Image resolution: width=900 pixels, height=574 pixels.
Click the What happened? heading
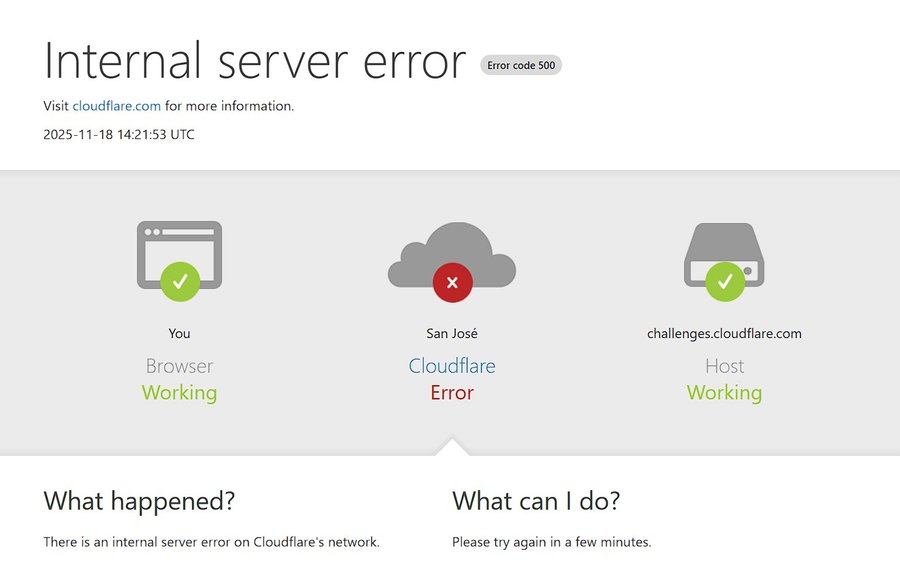[139, 500]
